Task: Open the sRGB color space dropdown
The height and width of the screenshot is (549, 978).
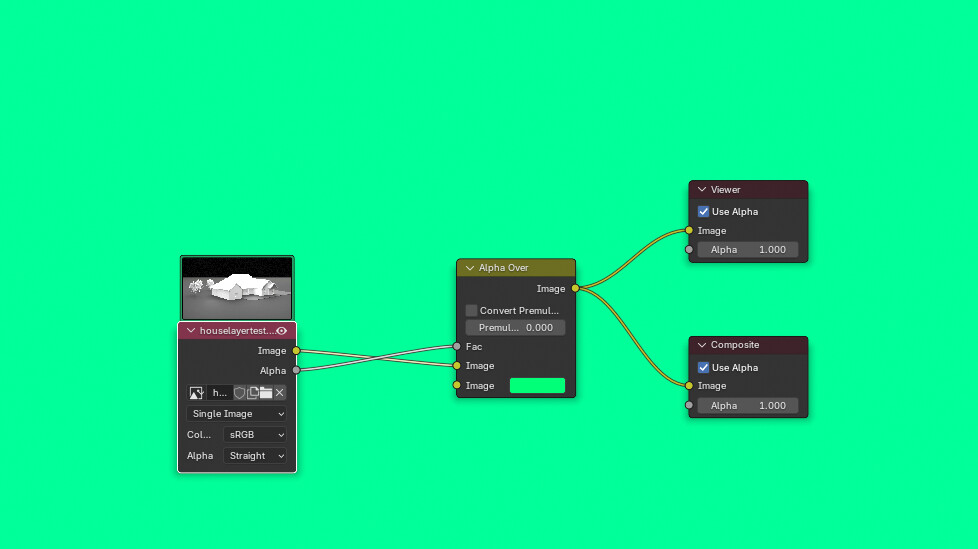Action: point(255,435)
